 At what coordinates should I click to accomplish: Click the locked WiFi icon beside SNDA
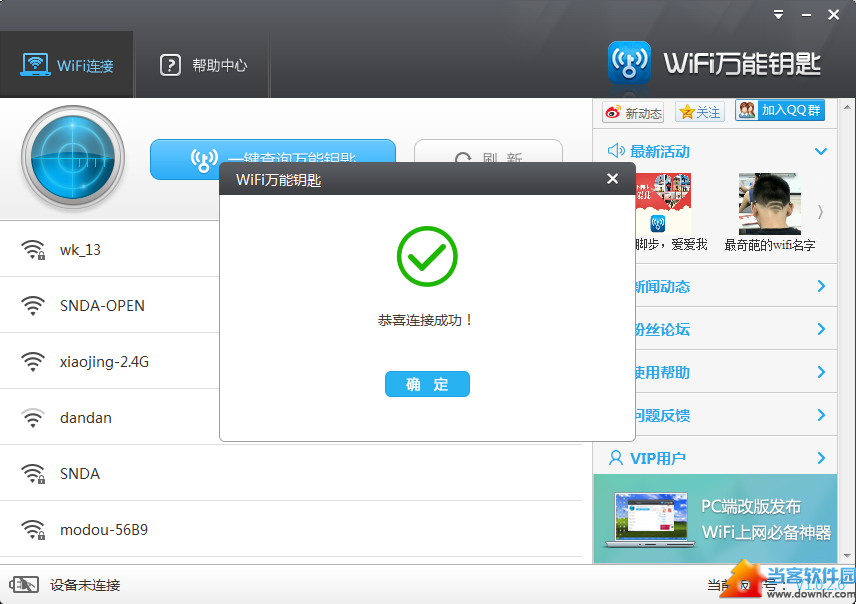pyautogui.click(x=33, y=474)
